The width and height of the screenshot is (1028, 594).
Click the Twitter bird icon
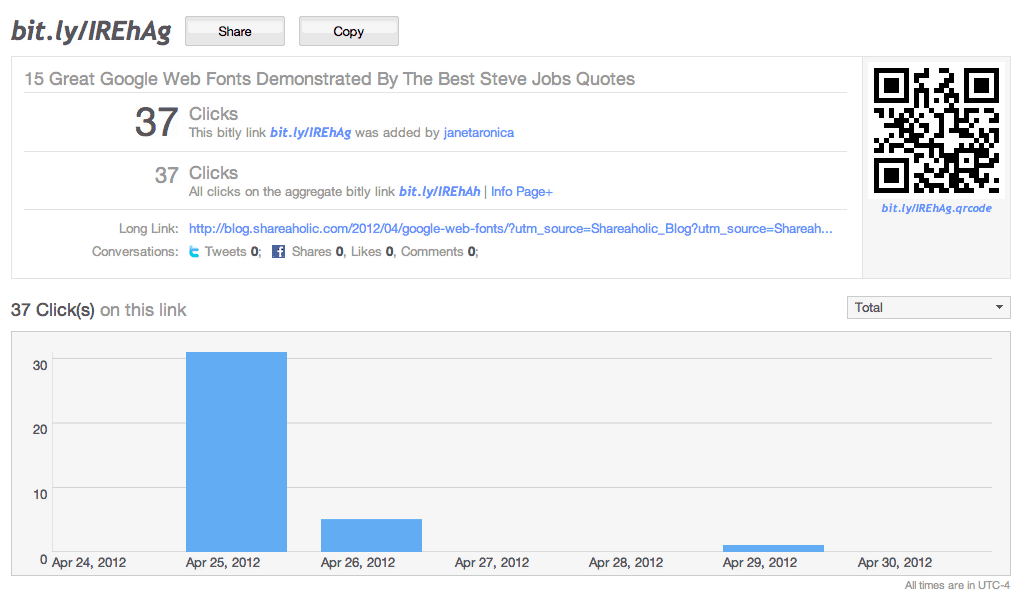point(194,252)
